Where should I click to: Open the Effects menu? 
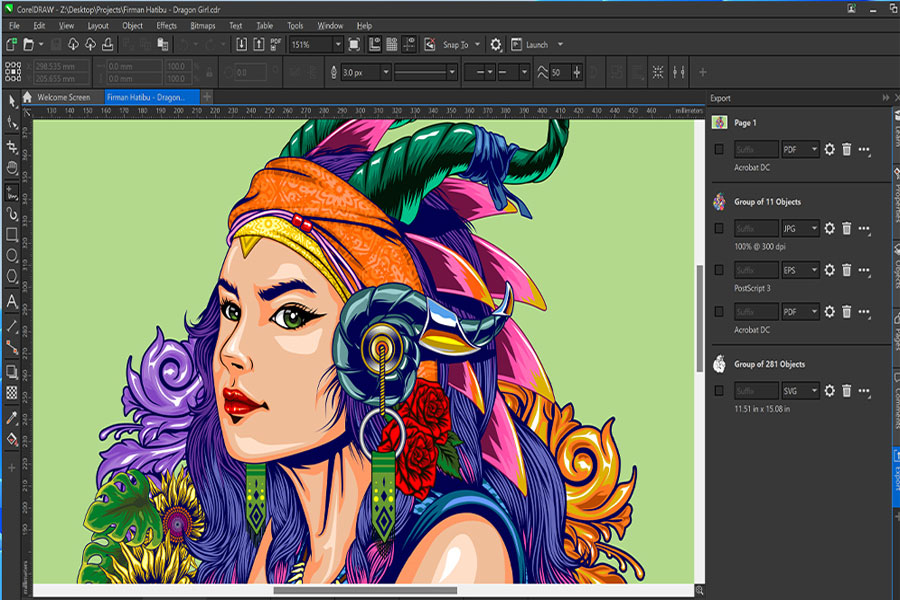tap(166, 26)
